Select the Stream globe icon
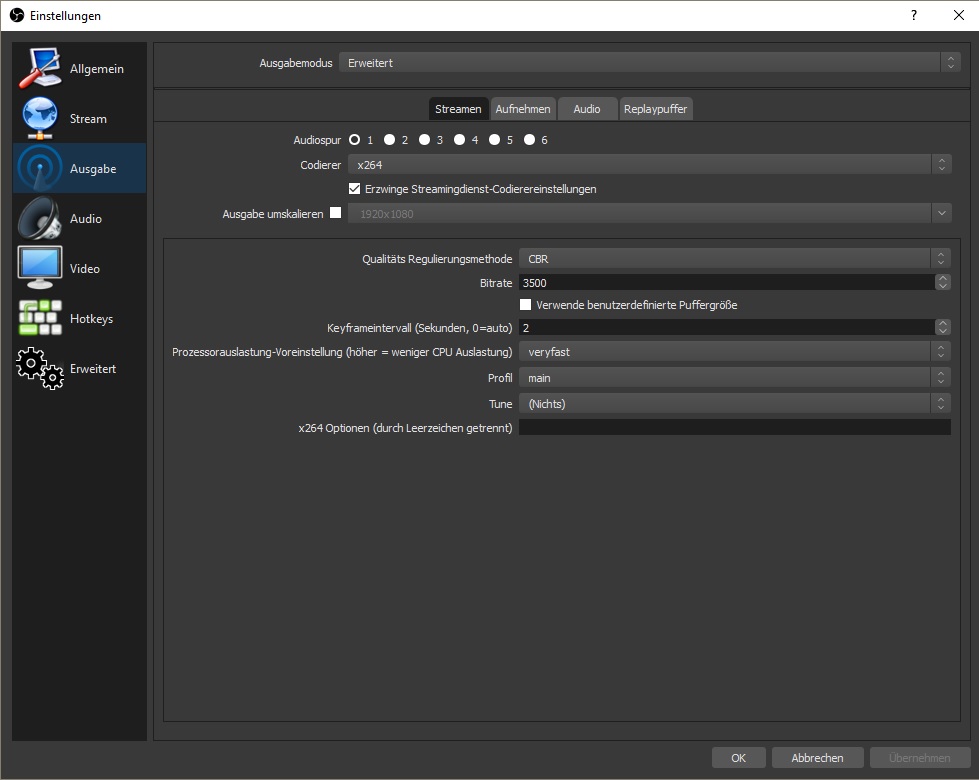979x780 pixels. [40, 119]
